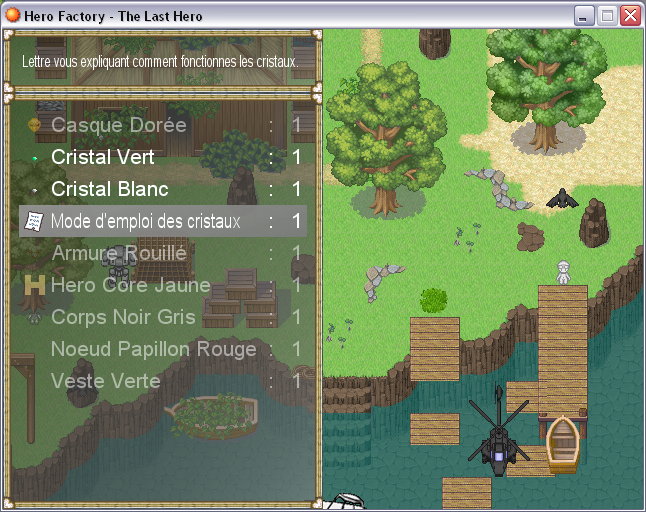Minimize the Hero Factory window
This screenshot has width=646, height=512.
[x=584, y=16]
